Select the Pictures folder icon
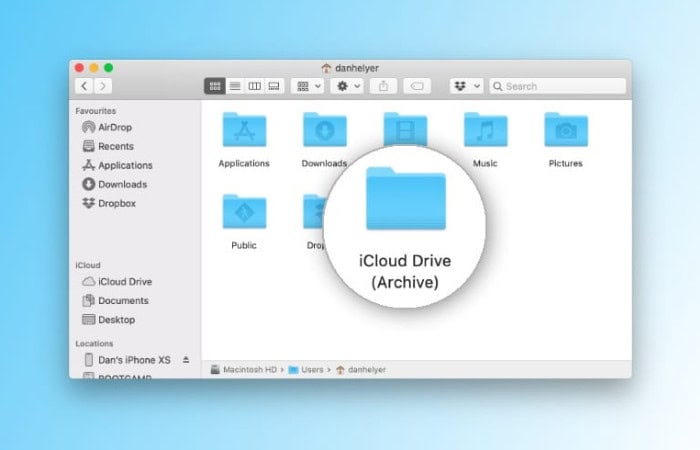 click(566, 130)
